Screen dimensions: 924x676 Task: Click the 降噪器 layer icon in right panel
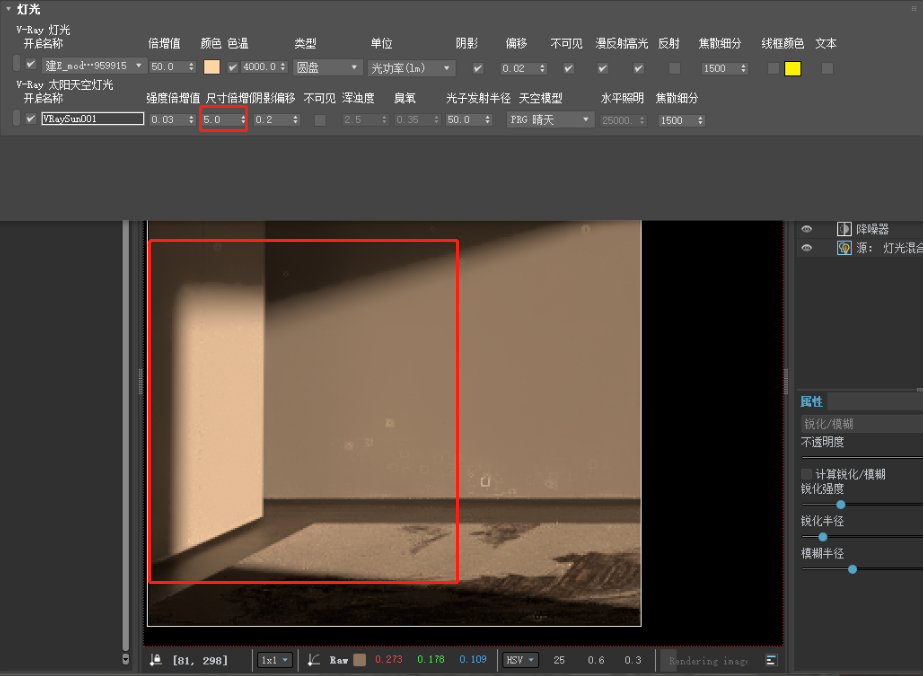[x=843, y=228]
